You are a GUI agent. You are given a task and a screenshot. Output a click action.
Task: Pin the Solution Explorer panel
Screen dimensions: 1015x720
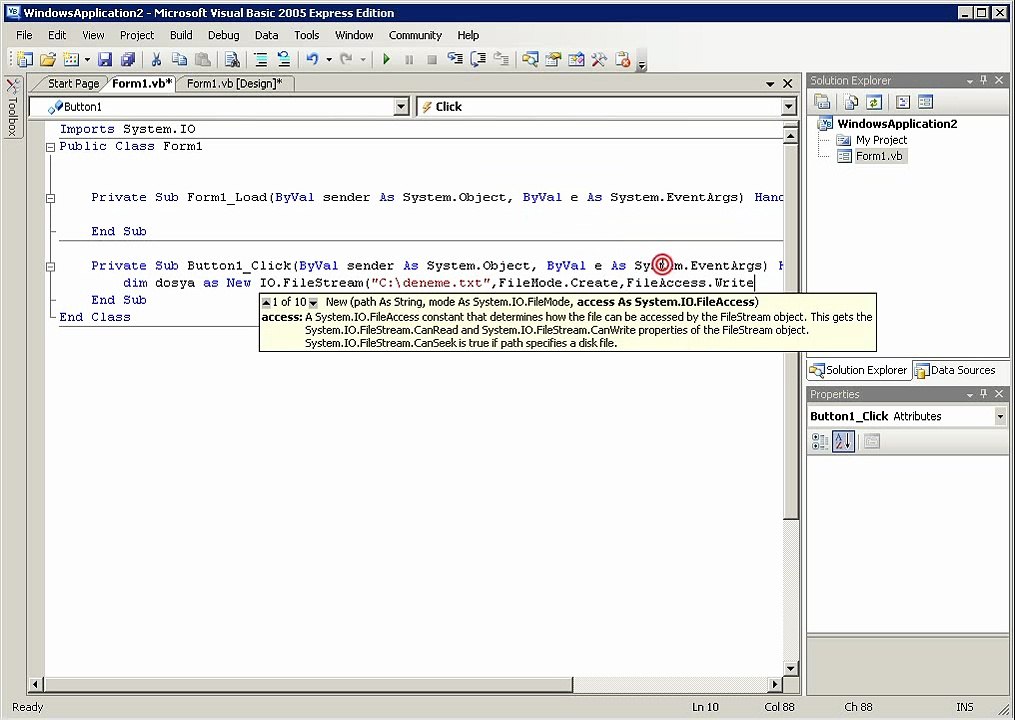(x=984, y=80)
